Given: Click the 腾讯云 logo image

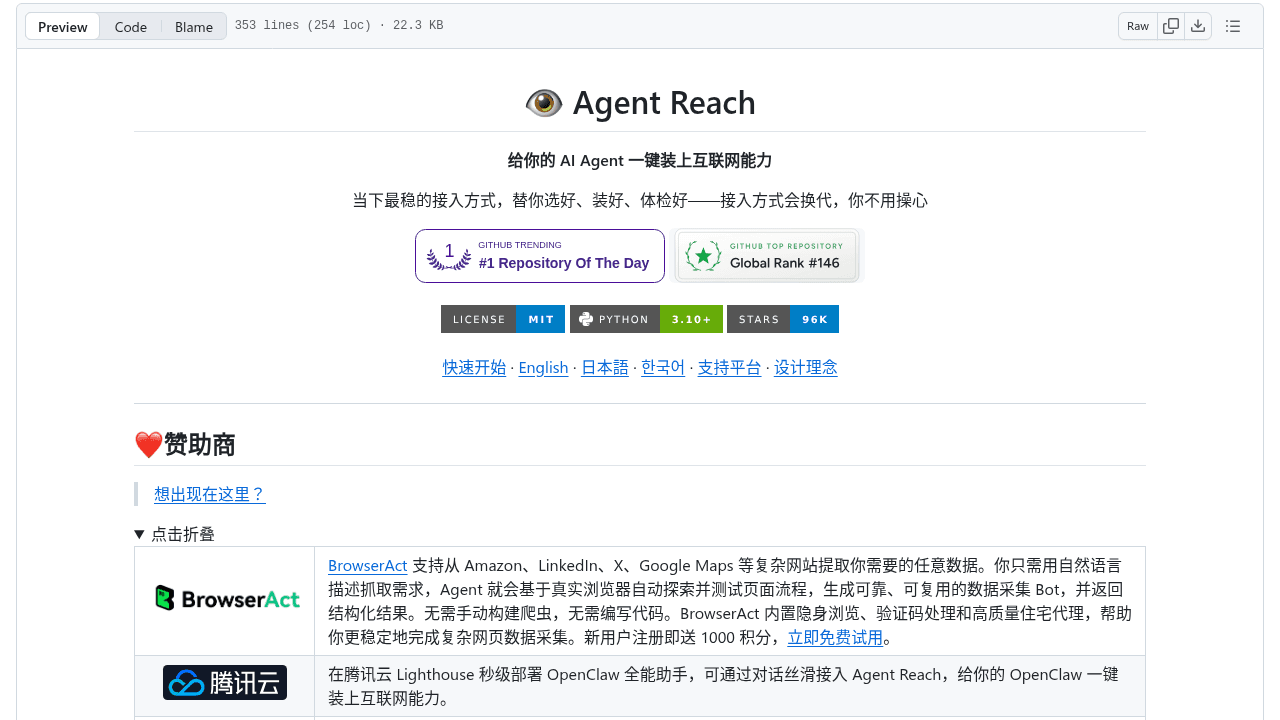Looking at the screenshot, I should point(225,683).
